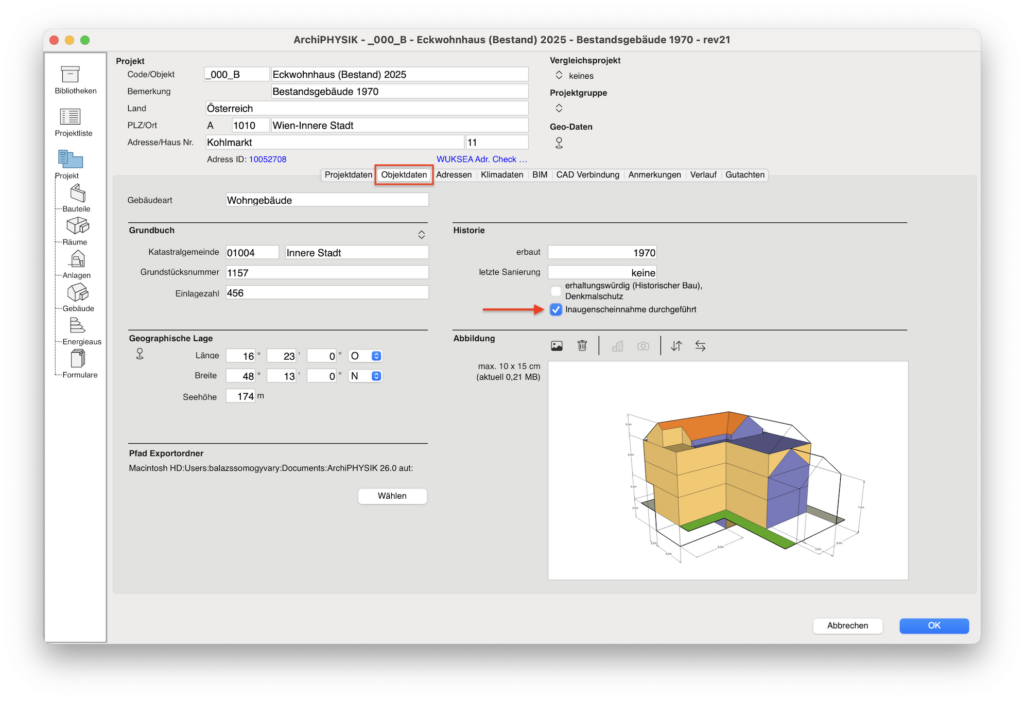Click the Einlagezahl field 456

coord(327,293)
